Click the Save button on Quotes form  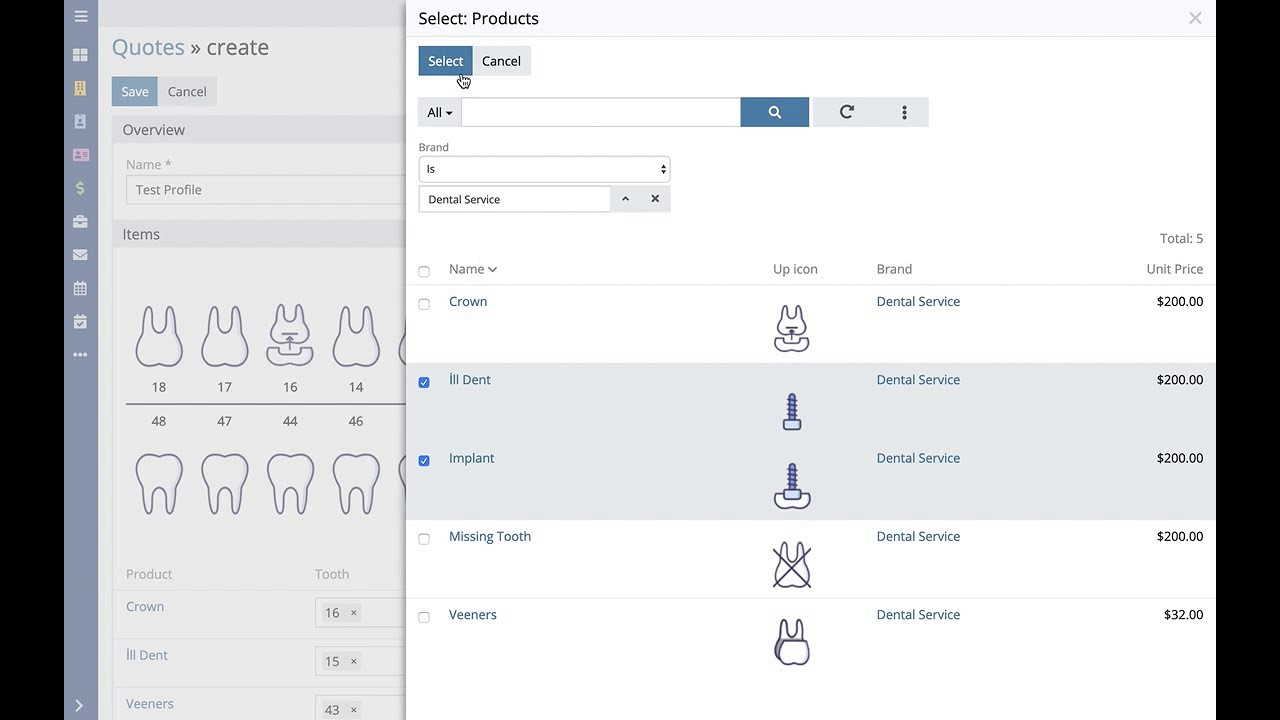point(135,91)
